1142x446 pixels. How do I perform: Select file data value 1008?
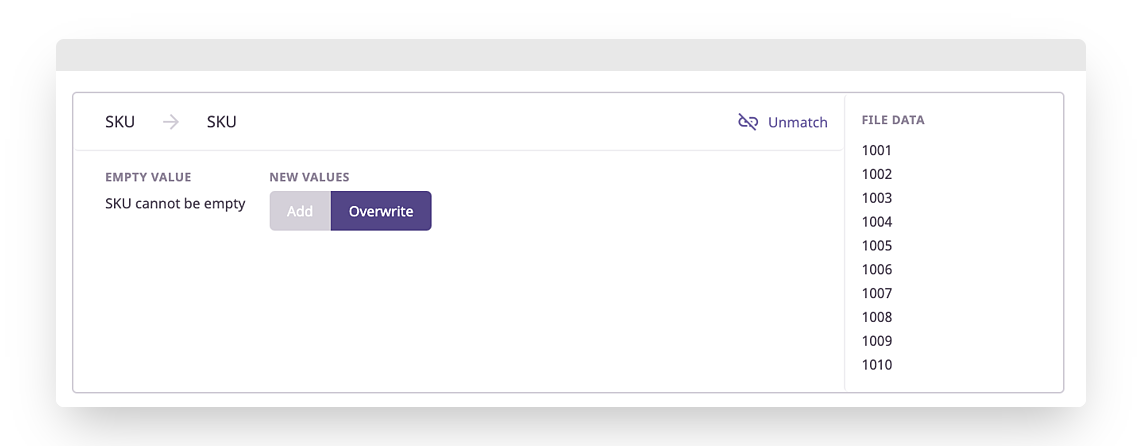877,317
